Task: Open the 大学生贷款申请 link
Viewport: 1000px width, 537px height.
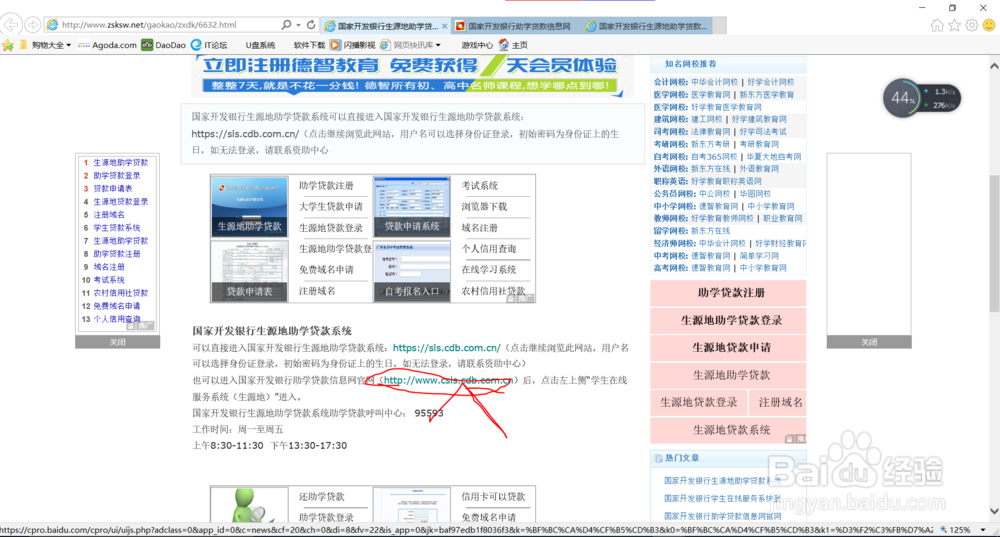Action: coord(331,207)
